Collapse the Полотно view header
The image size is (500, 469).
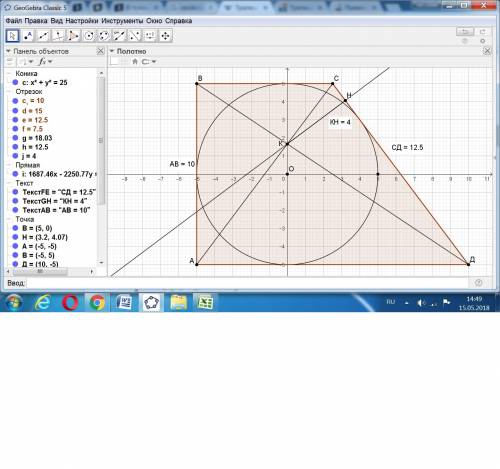[112, 51]
